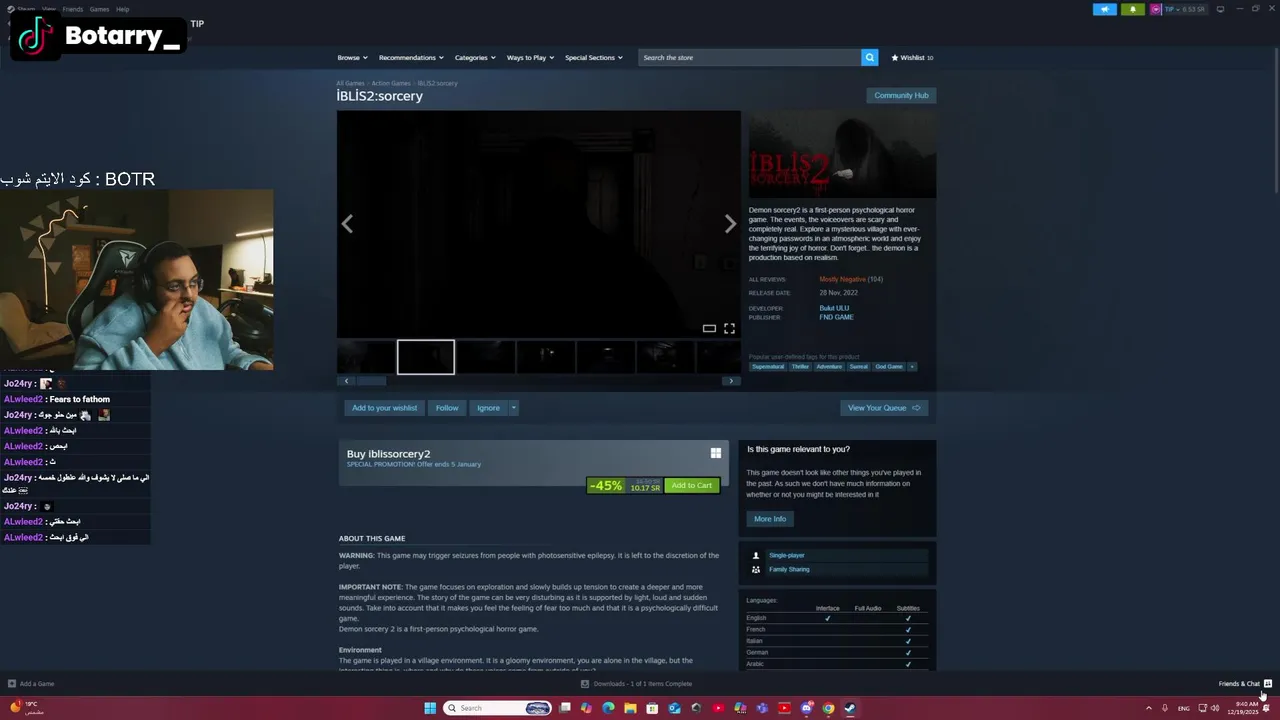This screenshot has width=1280, height=720.
Task: Enter fullscreen on the media player
Action: 729,328
